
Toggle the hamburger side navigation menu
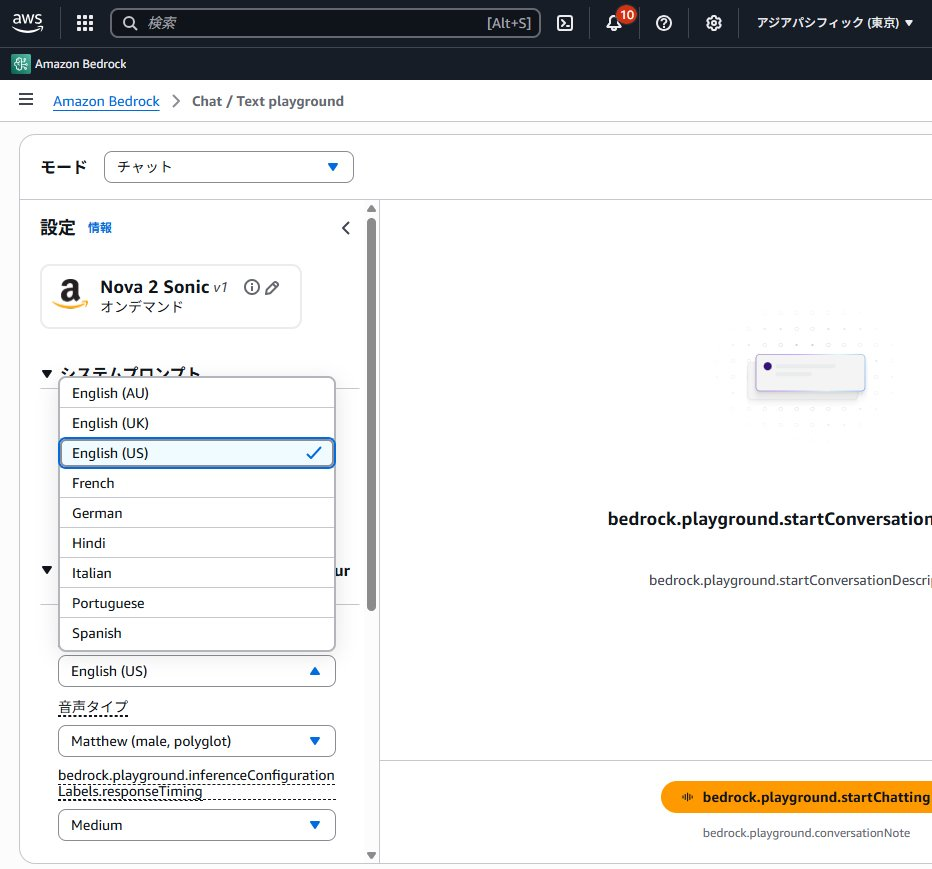26,99
